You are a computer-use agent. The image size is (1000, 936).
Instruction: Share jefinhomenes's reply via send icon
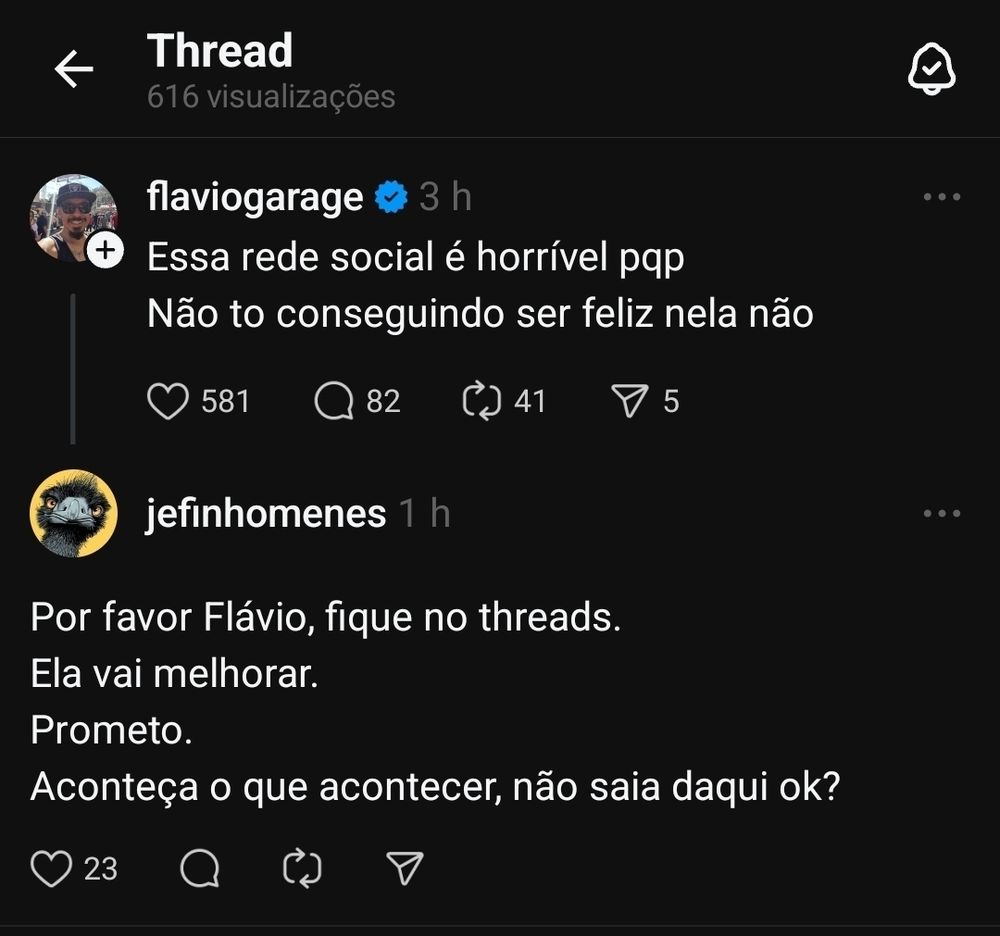405,868
